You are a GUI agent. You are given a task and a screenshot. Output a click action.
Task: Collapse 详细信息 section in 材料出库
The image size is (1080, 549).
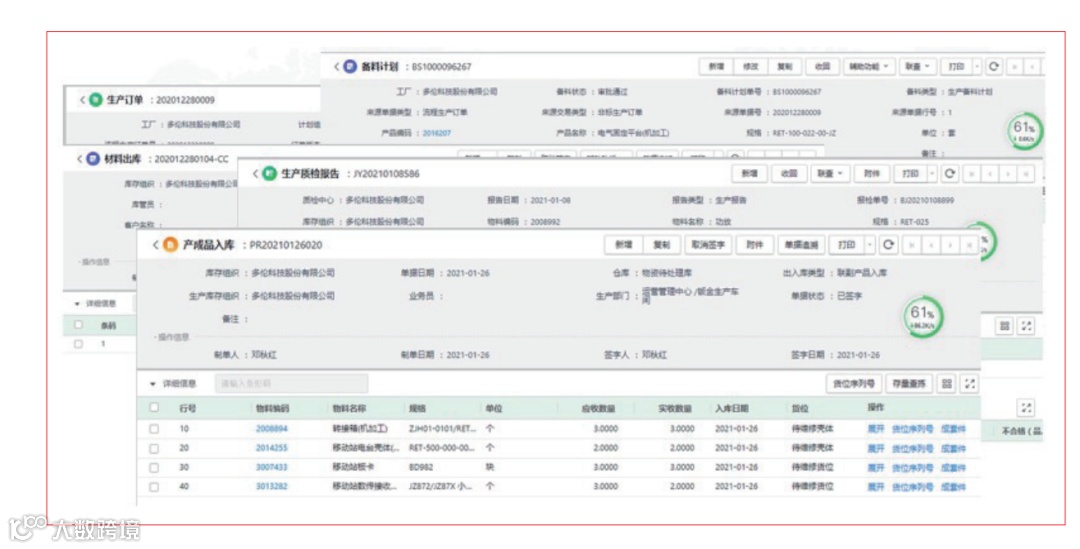77,304
